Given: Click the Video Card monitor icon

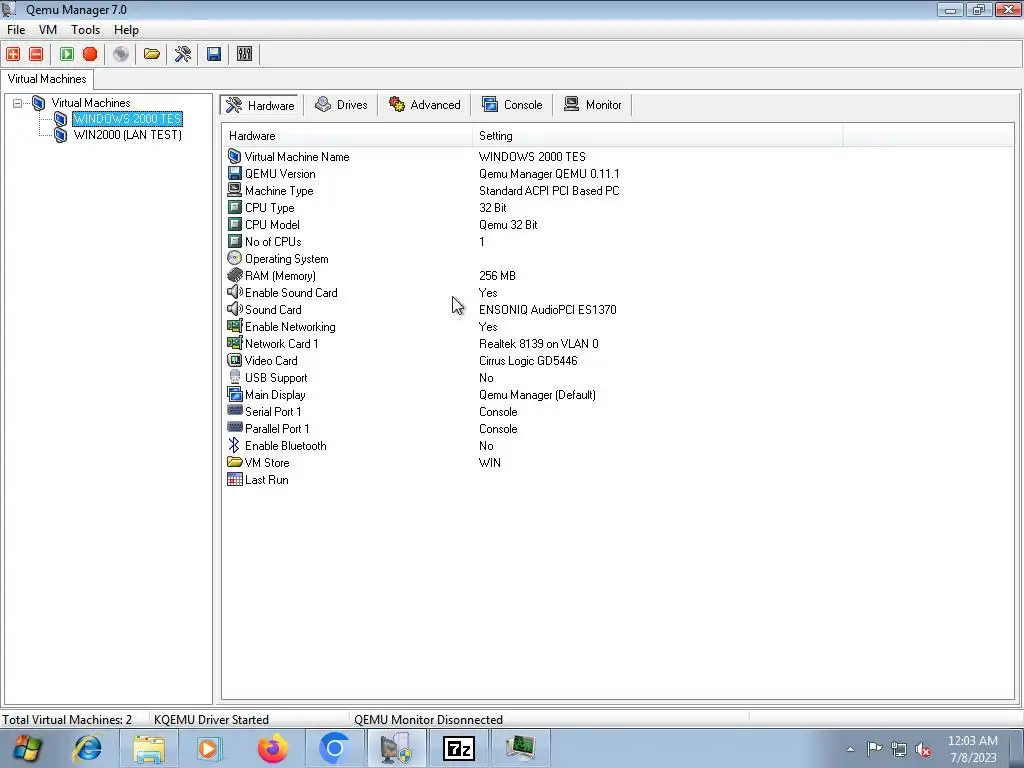Looking at the screenshot, I should tap(234, 360).
